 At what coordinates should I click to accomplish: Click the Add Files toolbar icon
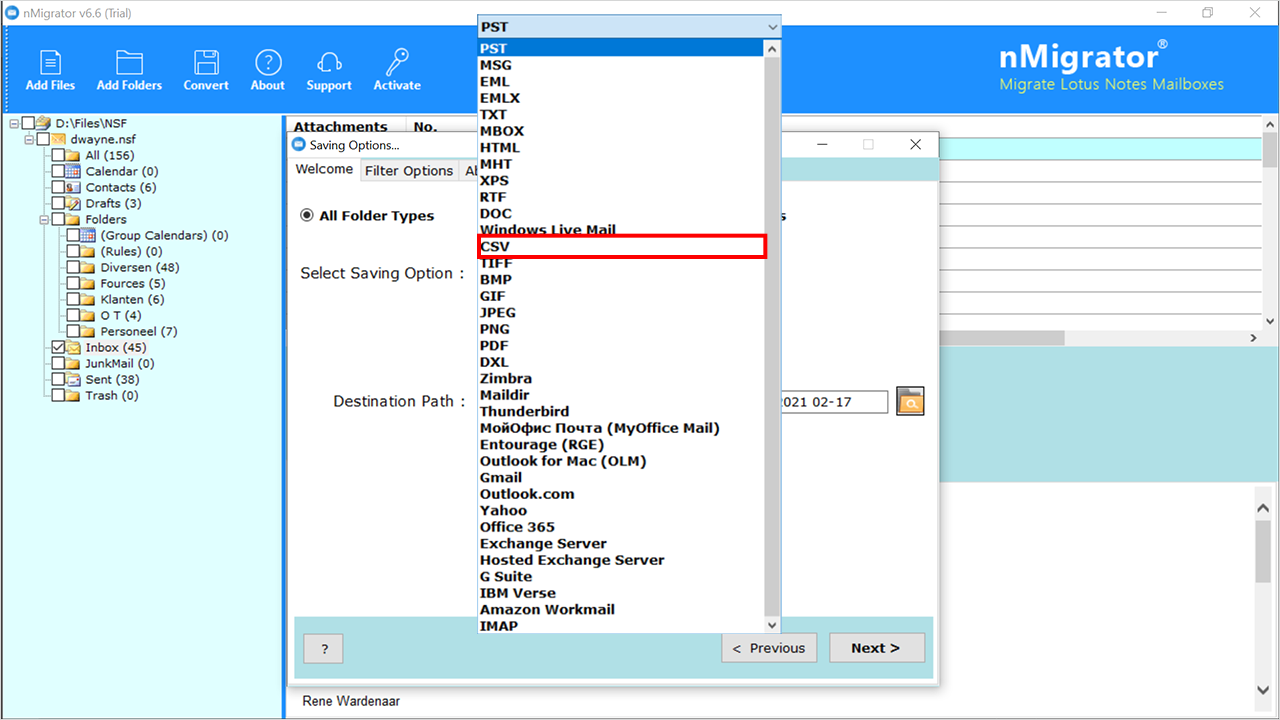(x=50, y=62)
